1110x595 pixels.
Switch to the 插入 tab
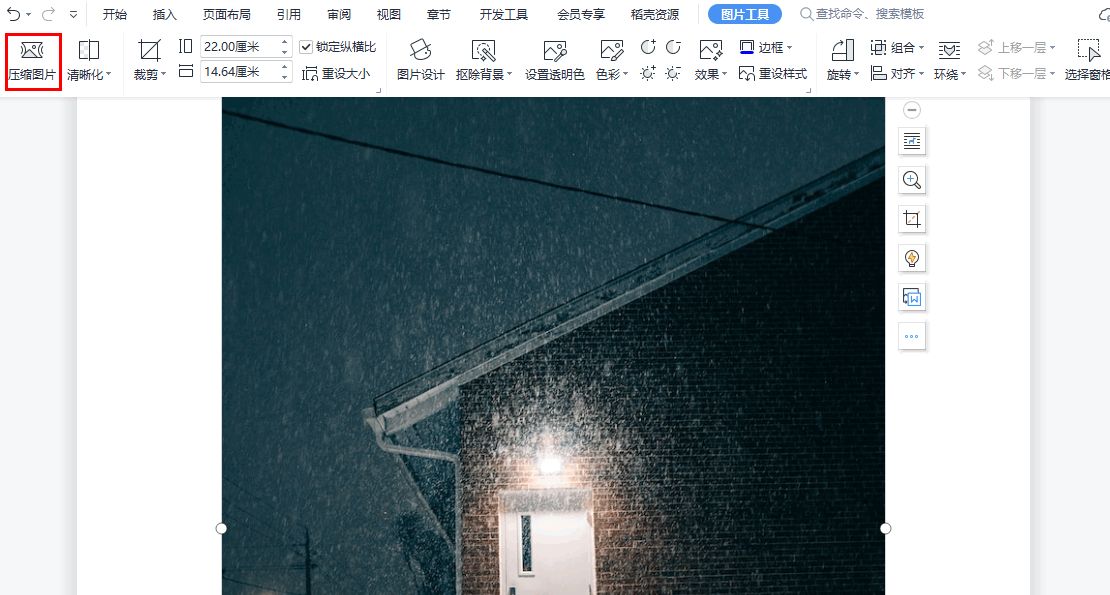[x=165, y=14]
